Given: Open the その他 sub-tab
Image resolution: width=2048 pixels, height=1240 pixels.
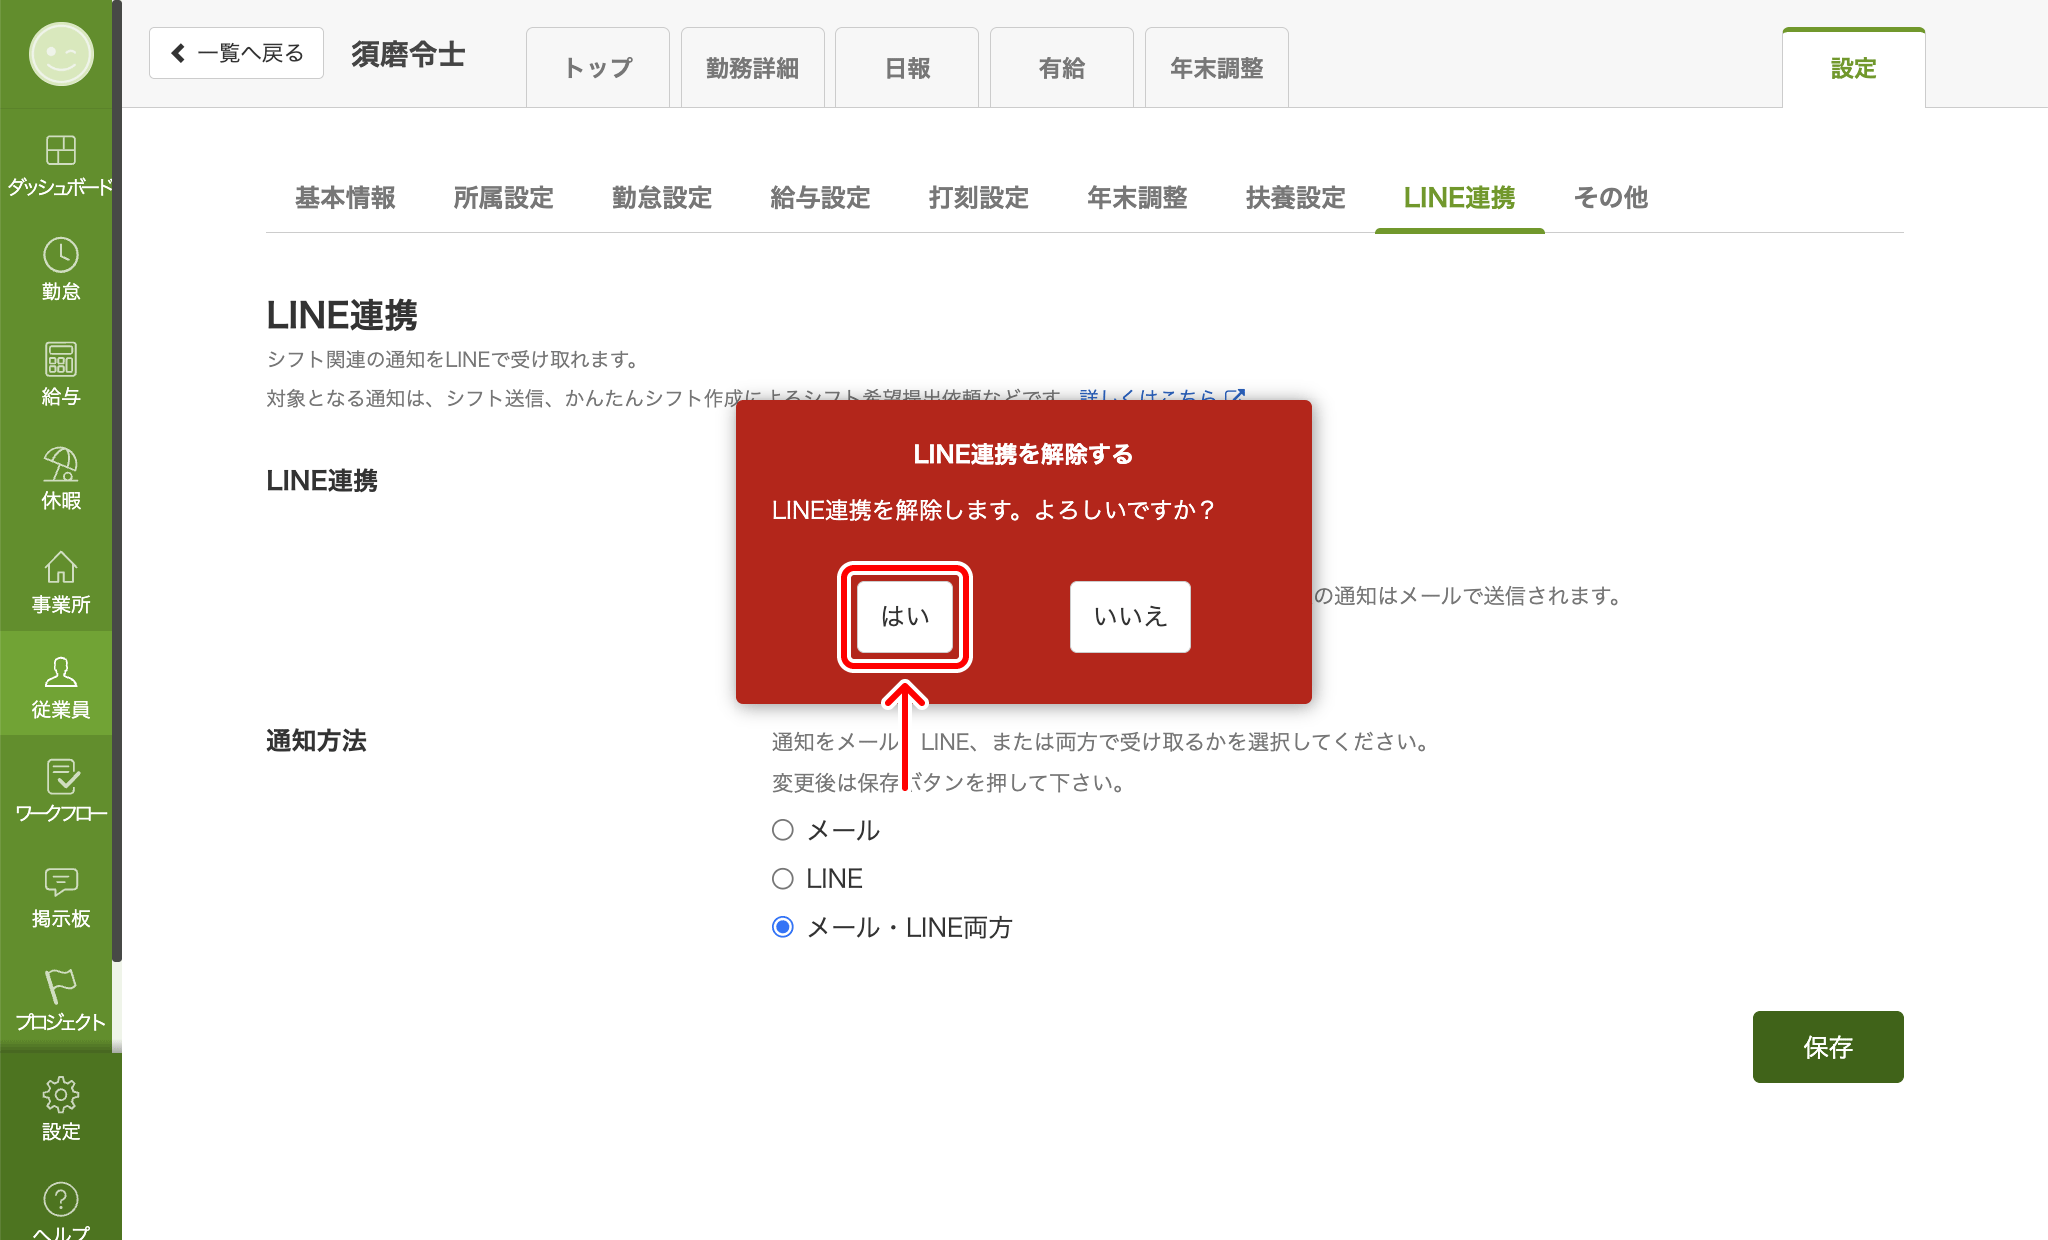Looking at the screenshot, I should (1611, 198).
